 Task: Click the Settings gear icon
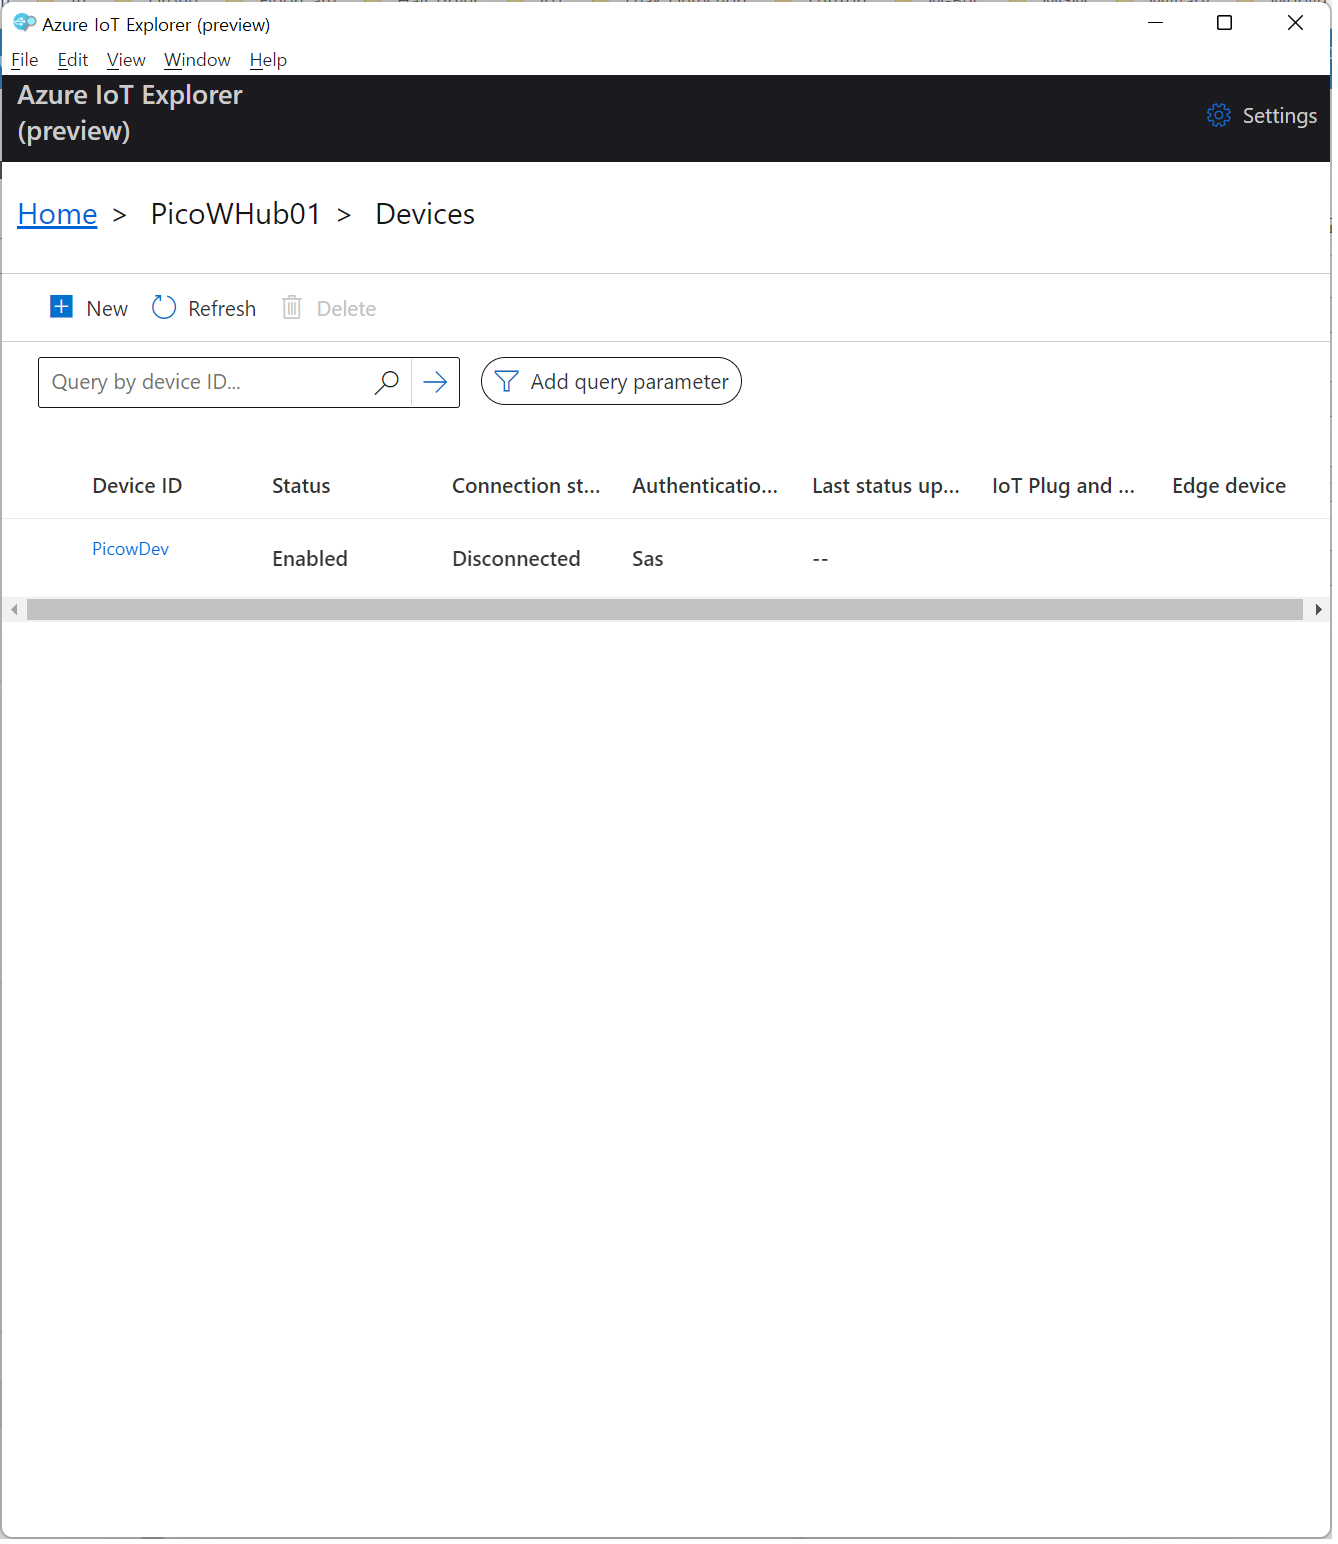(1218, 115)
